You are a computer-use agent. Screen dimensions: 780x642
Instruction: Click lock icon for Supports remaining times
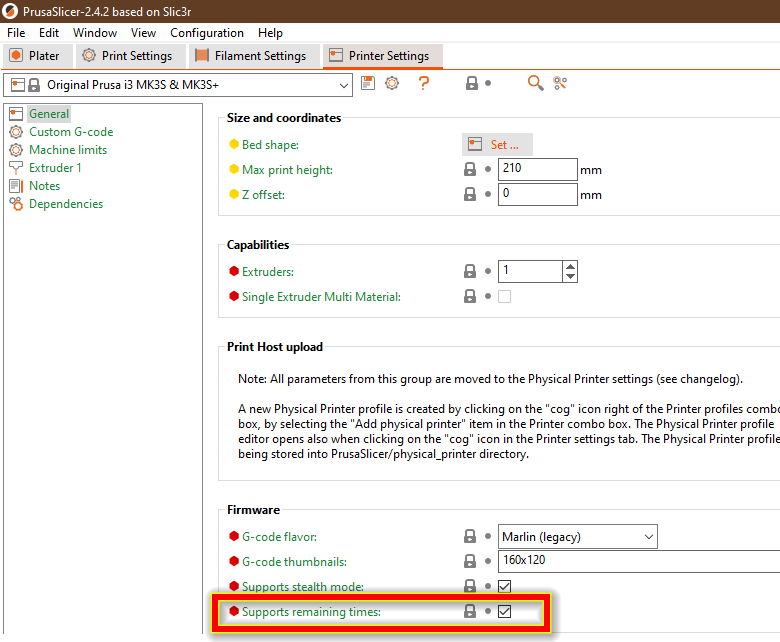(x=470, y=611)
